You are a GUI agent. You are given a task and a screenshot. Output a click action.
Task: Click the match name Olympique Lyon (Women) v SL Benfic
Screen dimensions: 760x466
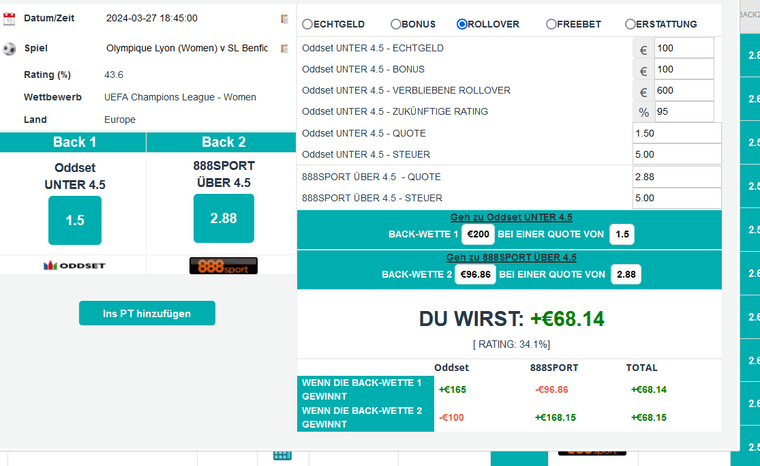(187, 48)
